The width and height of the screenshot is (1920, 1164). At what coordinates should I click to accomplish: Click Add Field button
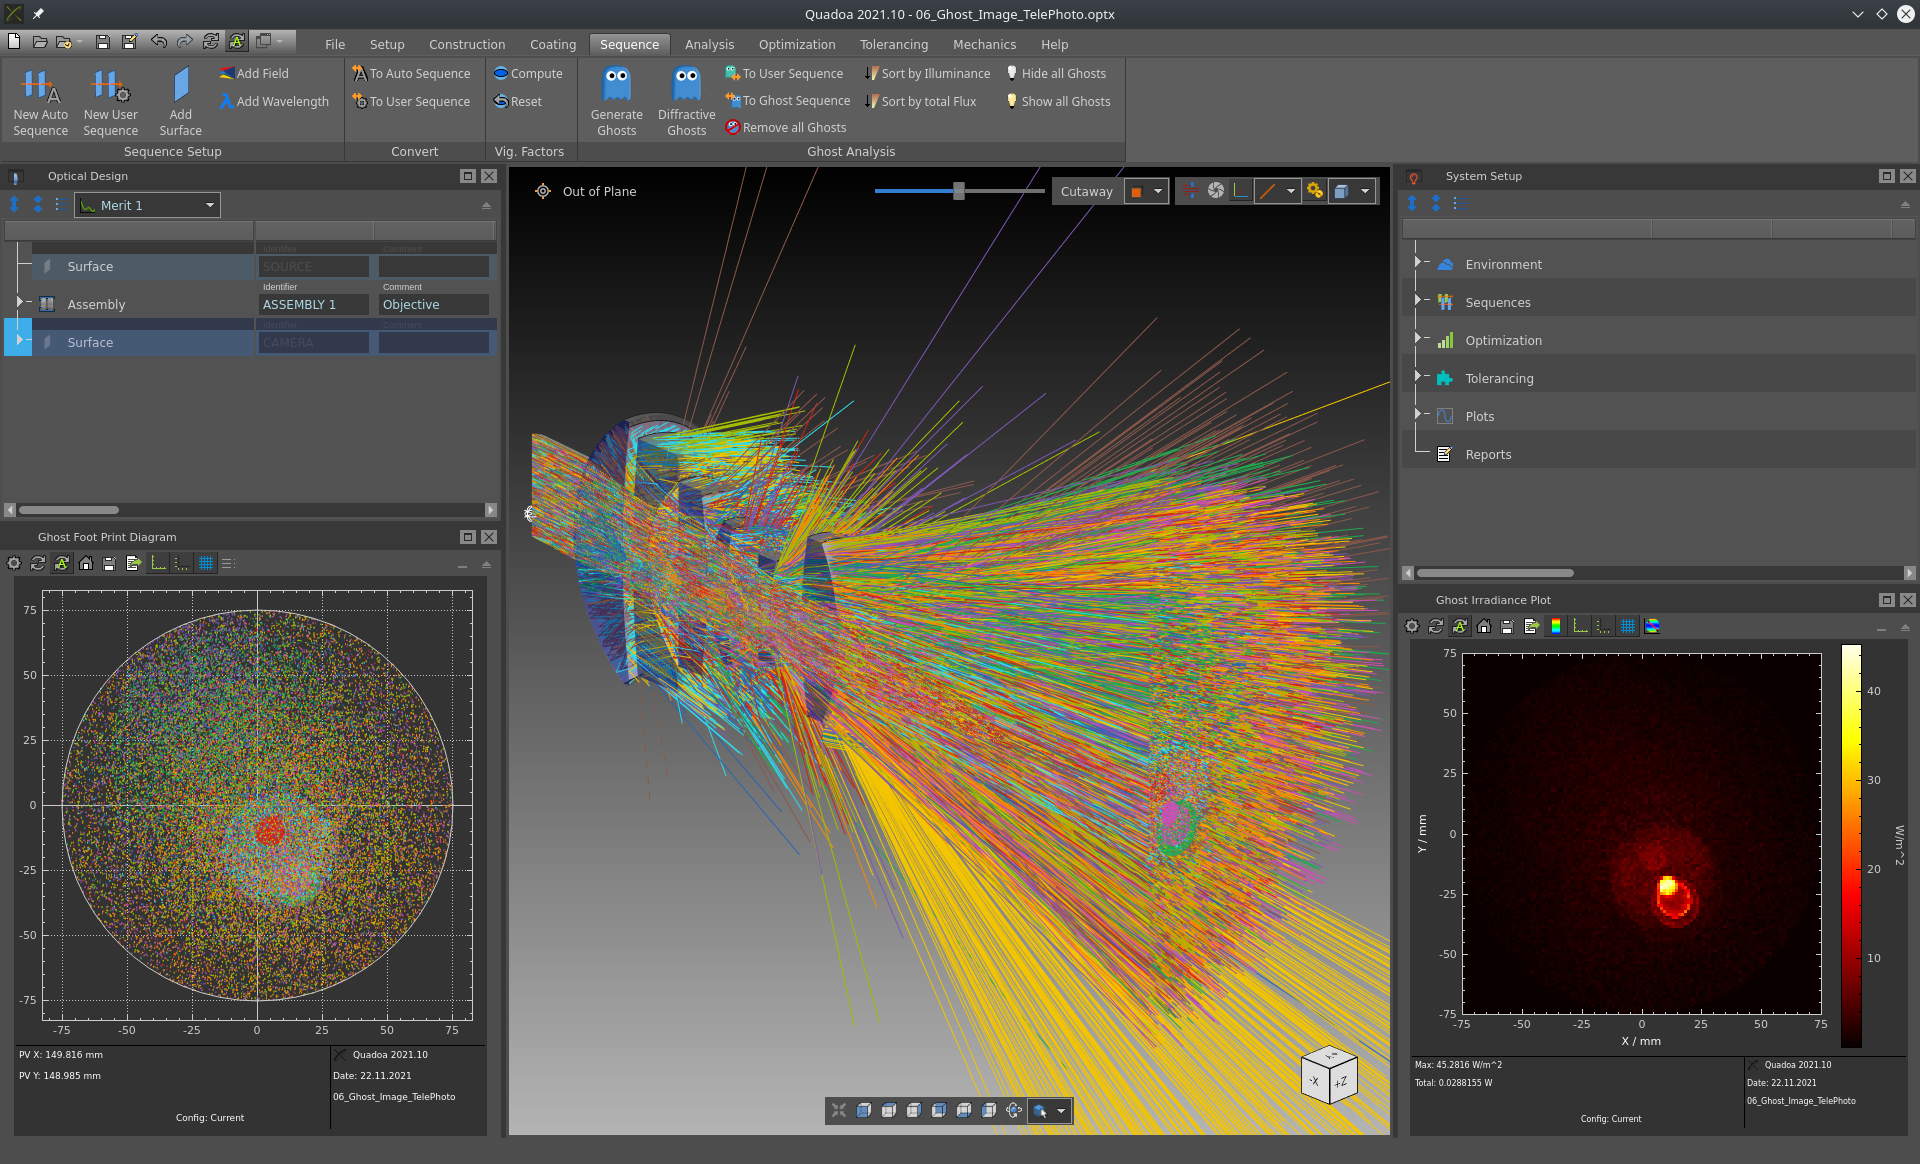pos(254,73)
